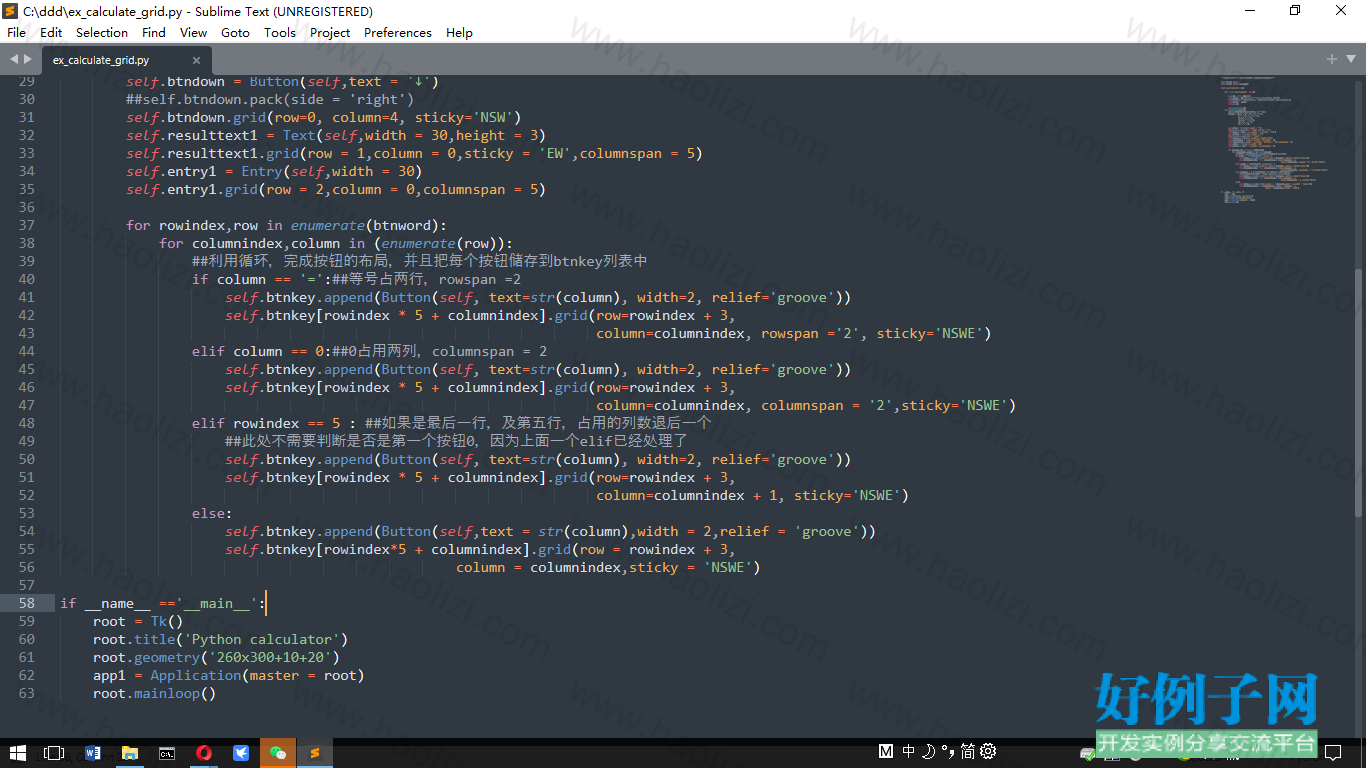1366x768 pixels.
Task: Open the File menu
Action: point(16,32)
